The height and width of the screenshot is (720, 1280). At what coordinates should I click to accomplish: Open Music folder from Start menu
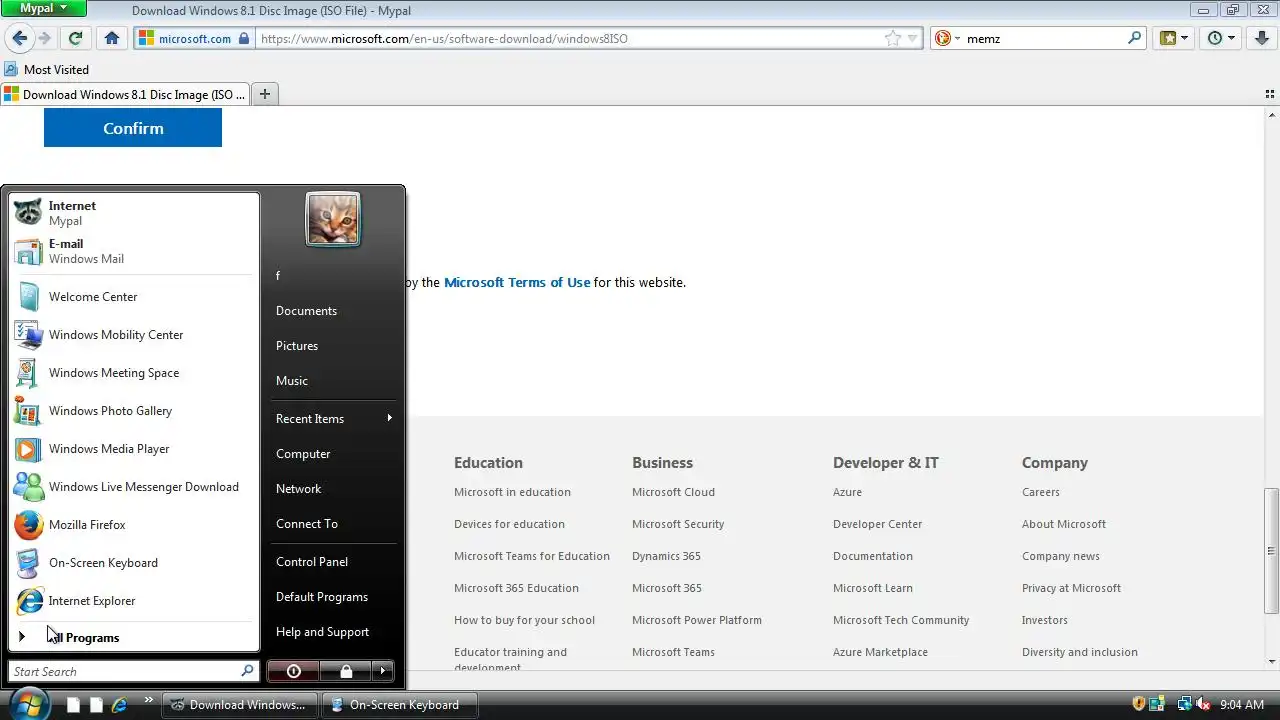tap(333, 381)
